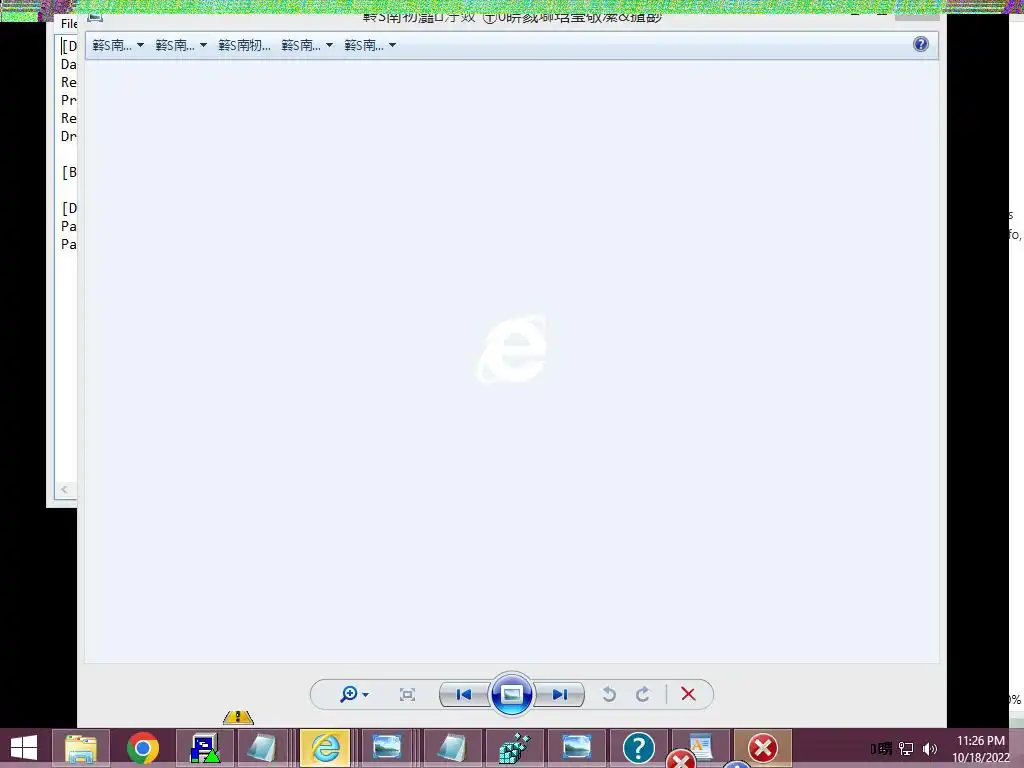Show the picture at actual size
The image size is (1024, 768).
407,694
